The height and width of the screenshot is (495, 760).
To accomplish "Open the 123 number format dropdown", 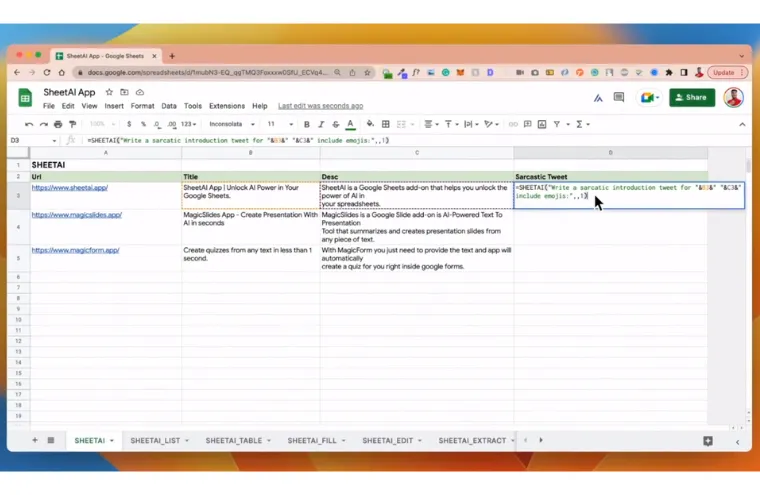I will coord(189,124).
